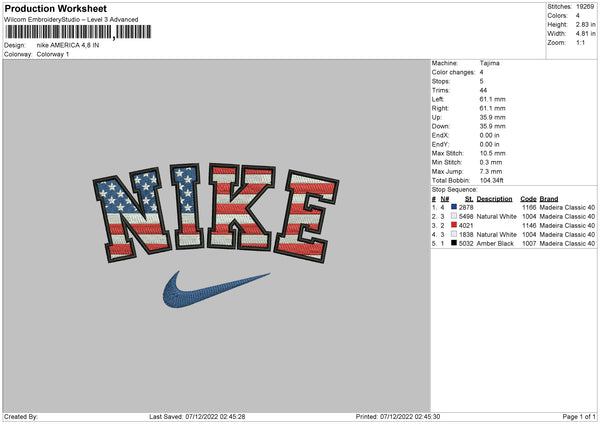The width and height of the screenshot is (600, 424).
Task: Click the Total Bobbin value 104.34ft
Action: [x=492, y=180]
